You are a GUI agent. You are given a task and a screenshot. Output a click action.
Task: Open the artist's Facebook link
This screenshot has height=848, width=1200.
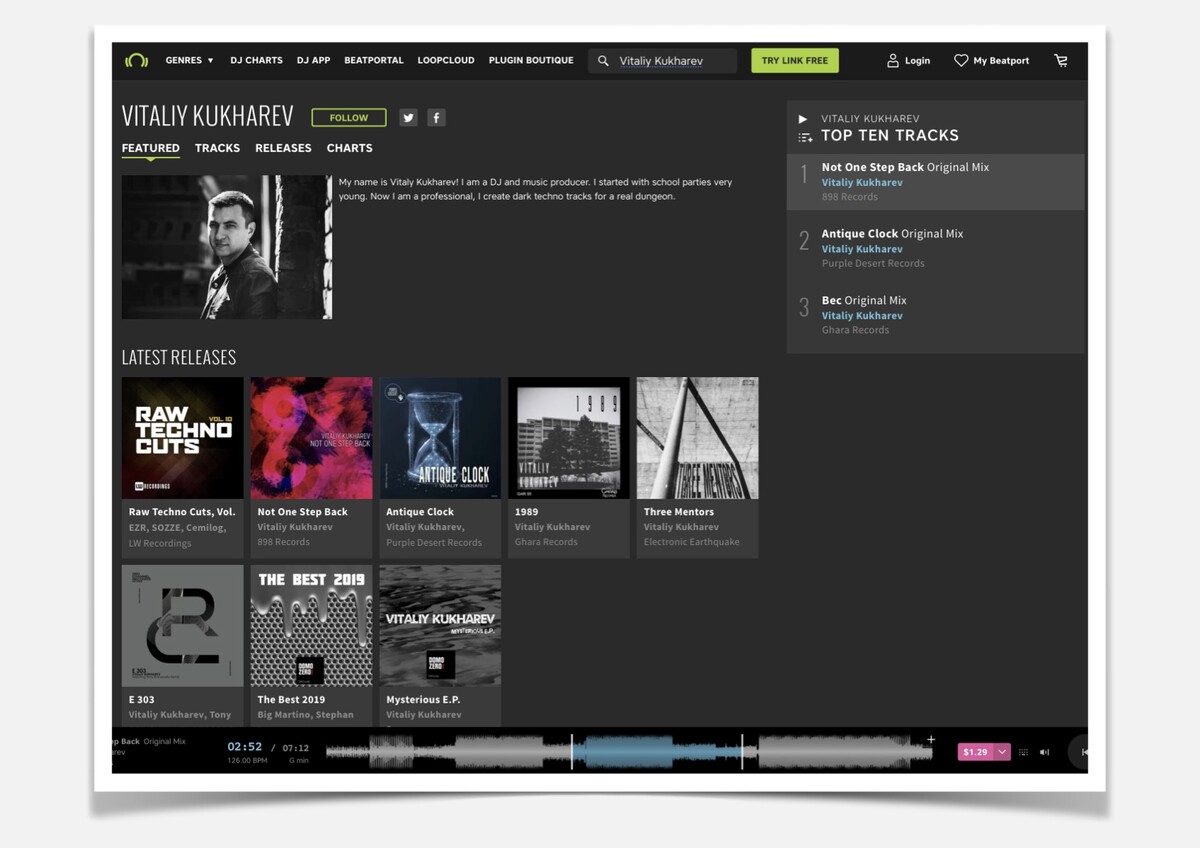point(436,118)
